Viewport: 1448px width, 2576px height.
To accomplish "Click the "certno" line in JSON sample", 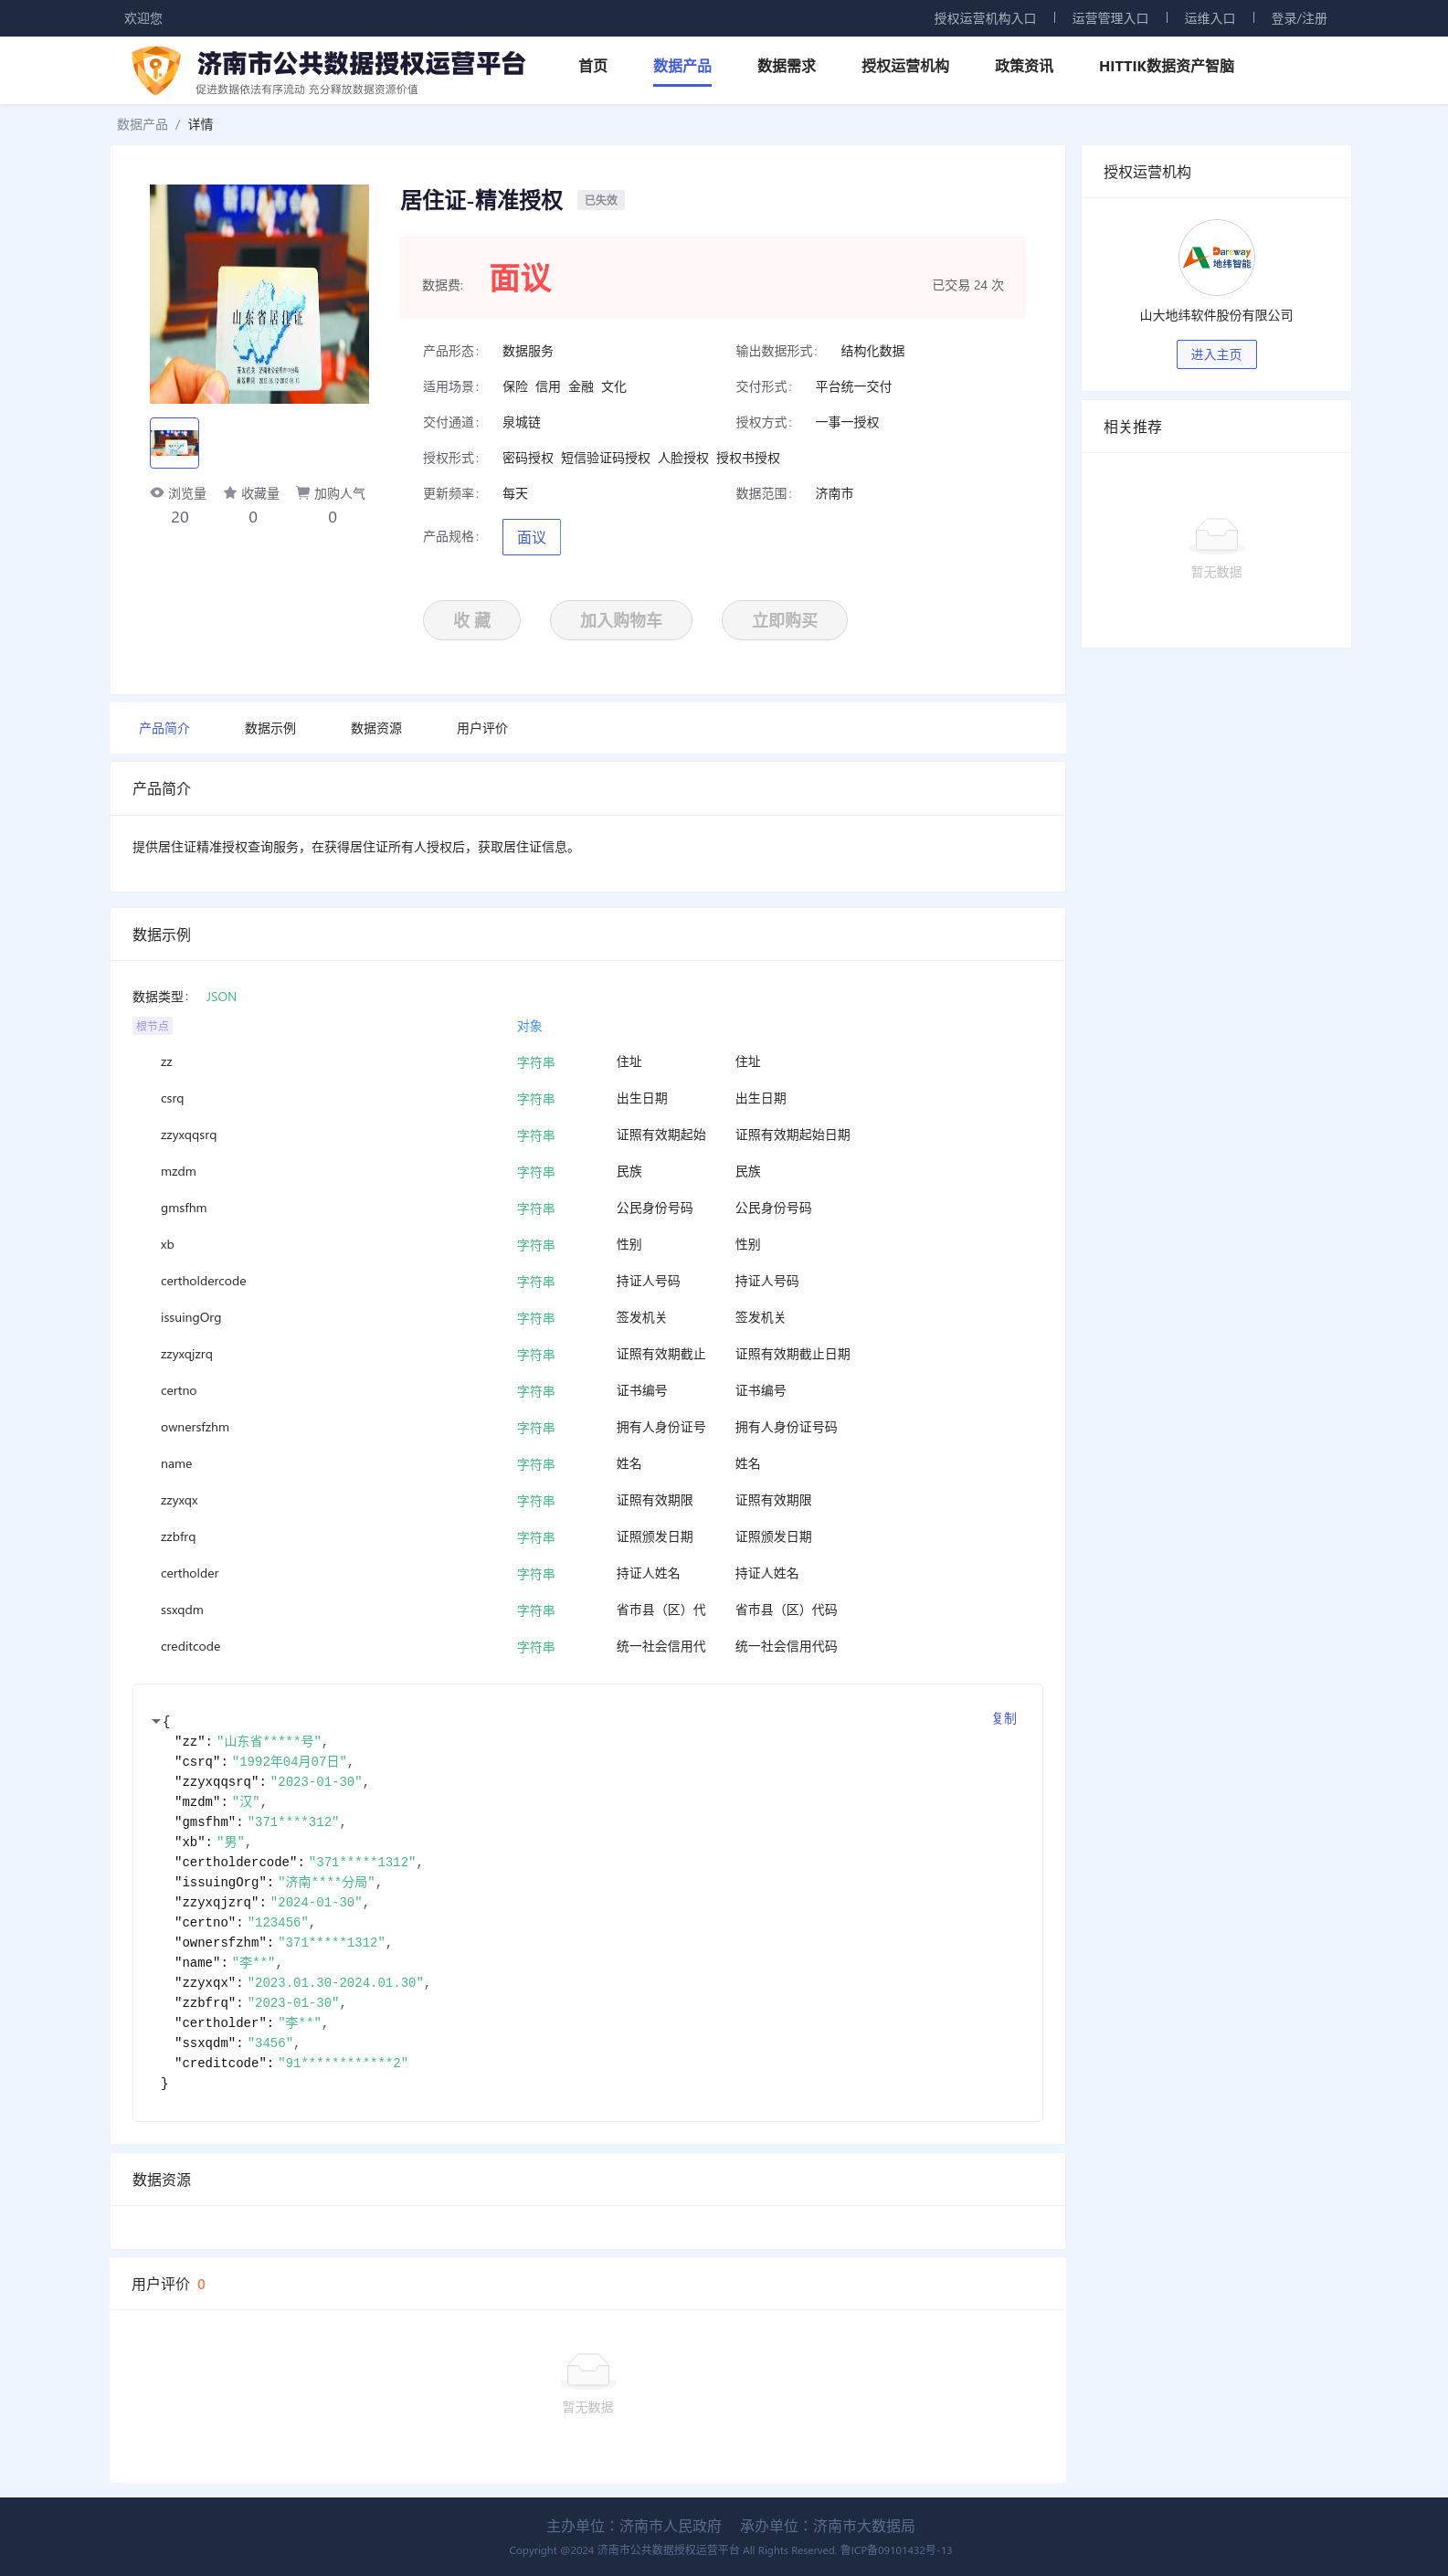I will (x=245, y=1922).
